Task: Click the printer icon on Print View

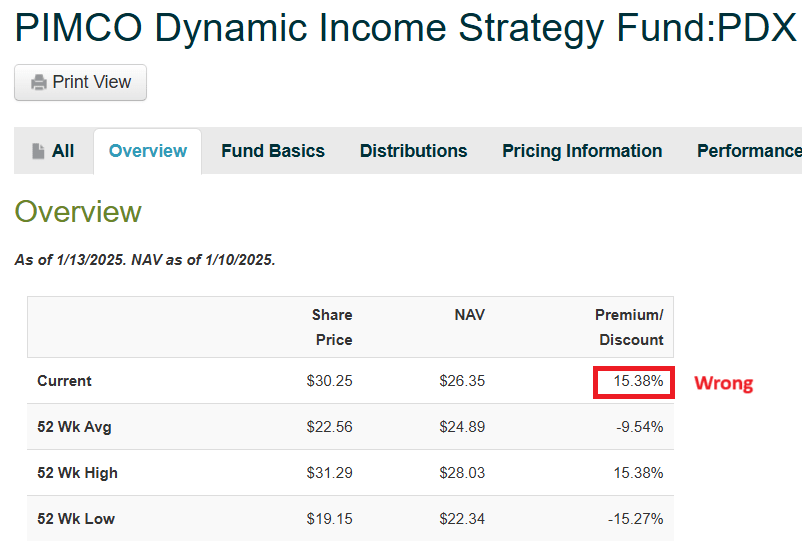Action: pyautogui.click(x=39, y=83)
